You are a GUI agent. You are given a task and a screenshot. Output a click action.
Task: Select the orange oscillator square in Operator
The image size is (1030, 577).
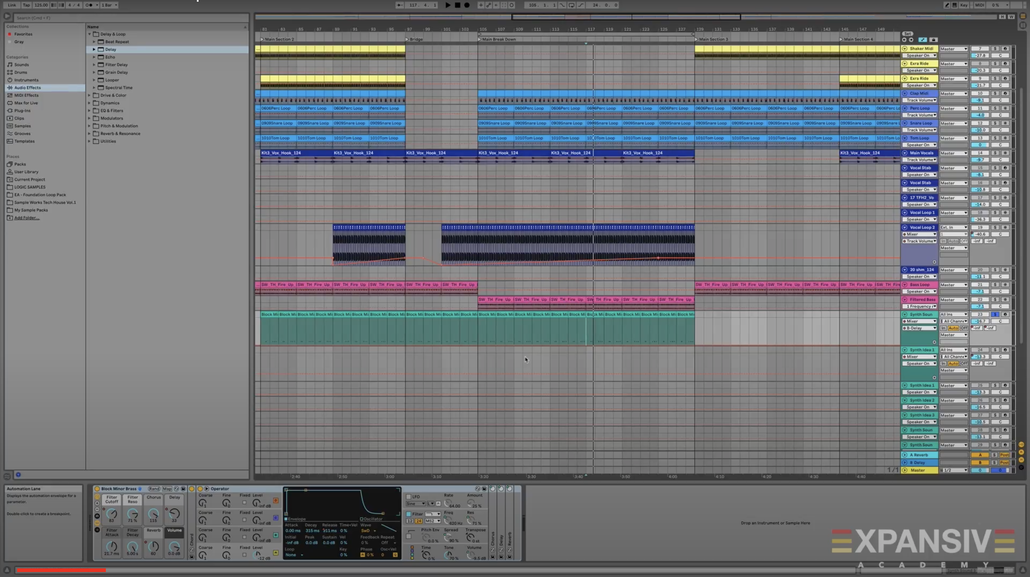(275, 501)
